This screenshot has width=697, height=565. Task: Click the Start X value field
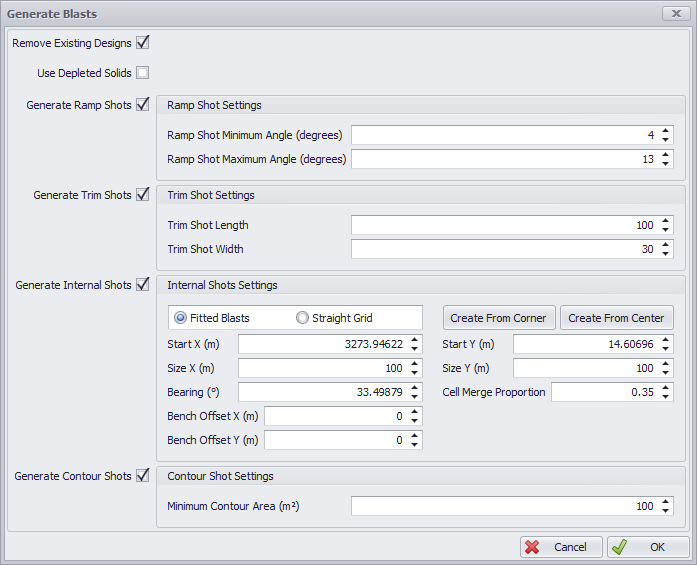click(322, 344)
